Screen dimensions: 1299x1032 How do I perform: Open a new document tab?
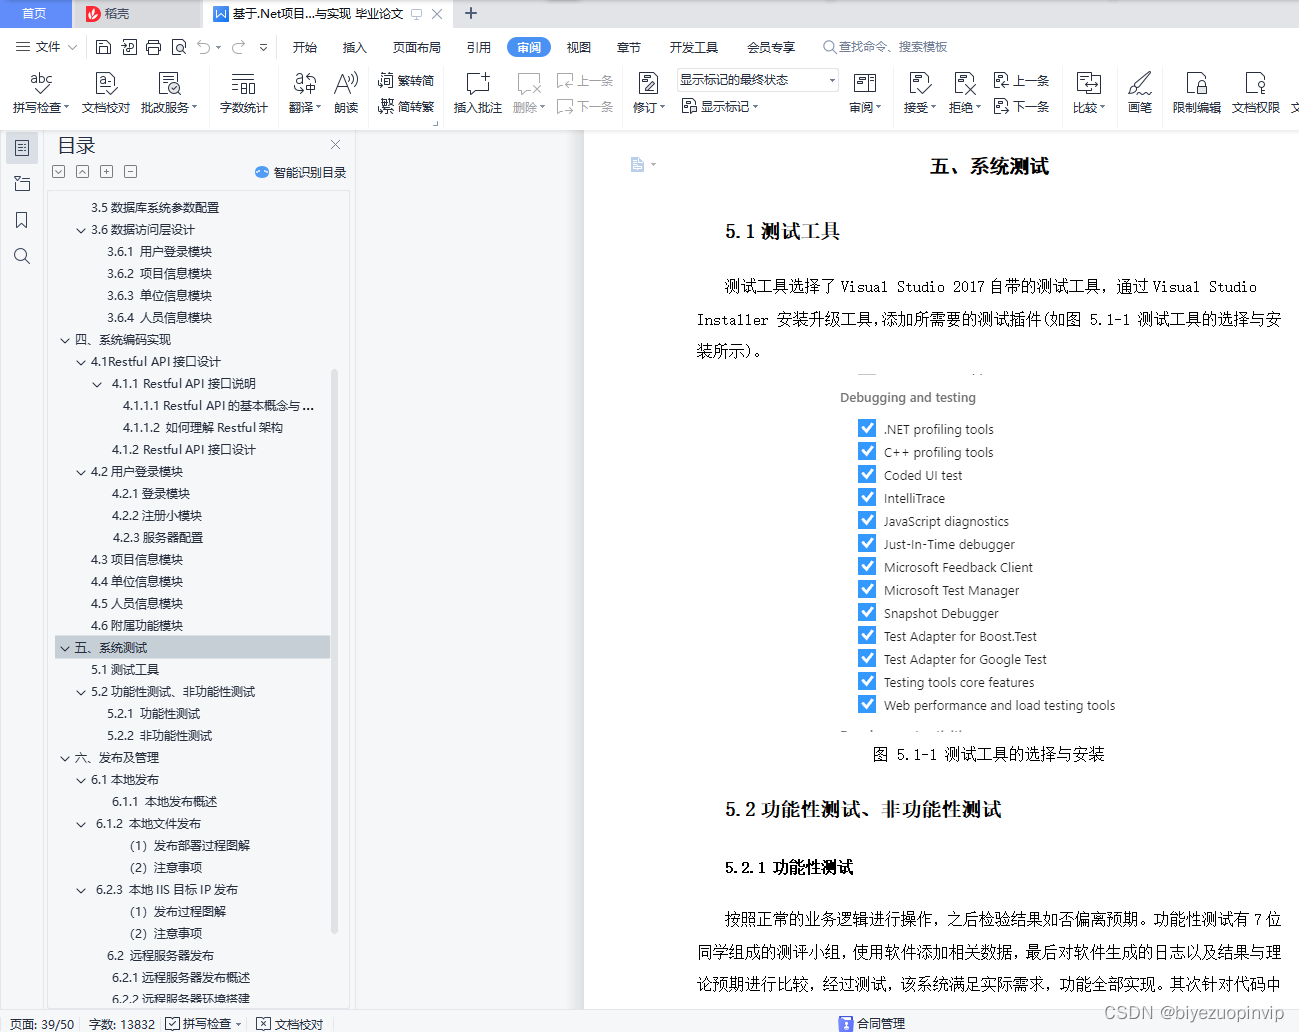point(471,14)
